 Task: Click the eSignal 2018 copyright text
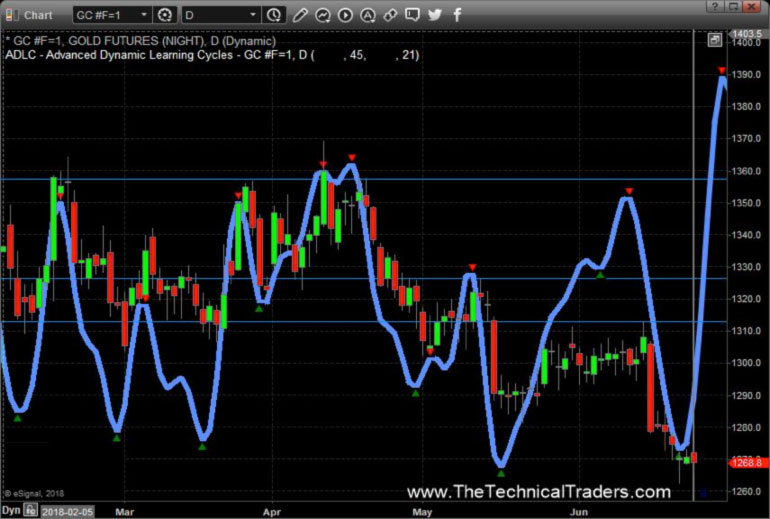[34, 493]
